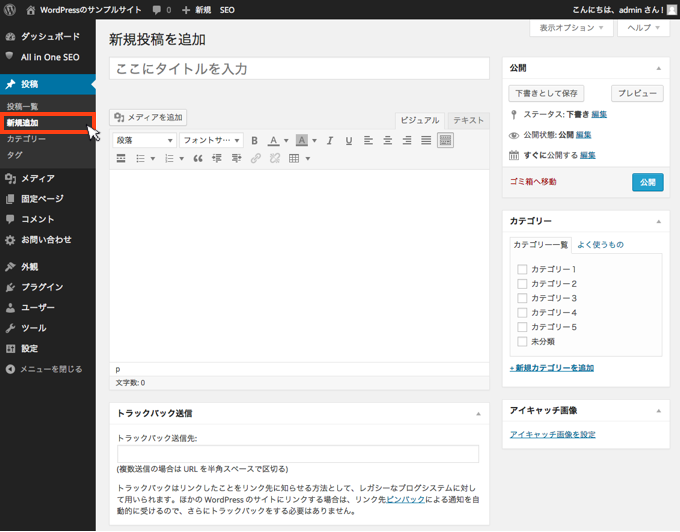The height and width of the screenshot is (532, 680).
Task: Click numbered list icon
Action: click(169, 159)
